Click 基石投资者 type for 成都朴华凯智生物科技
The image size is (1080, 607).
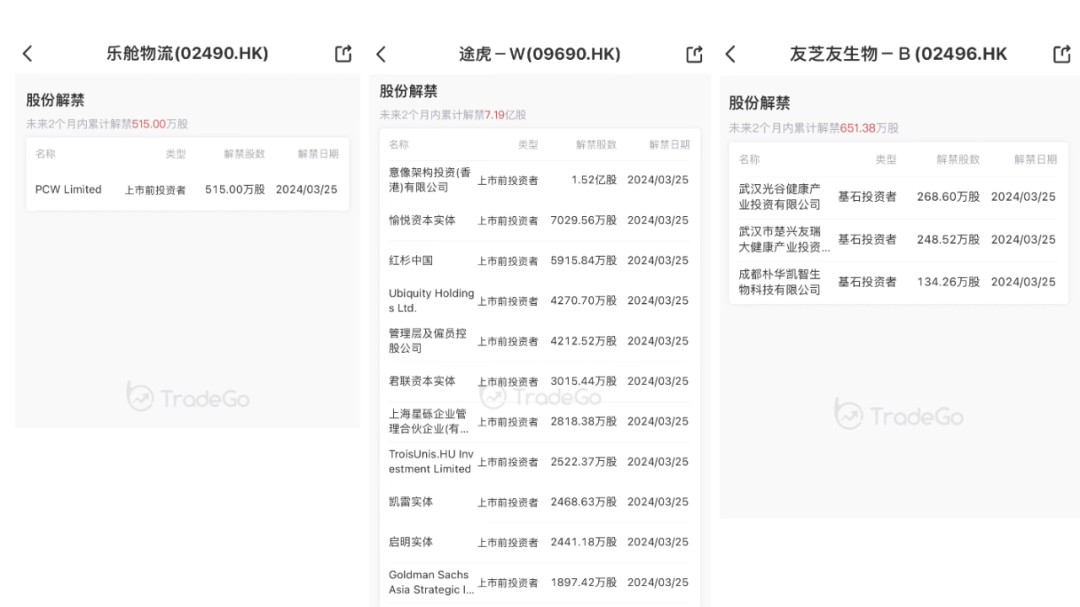click(x=867, y=282)
